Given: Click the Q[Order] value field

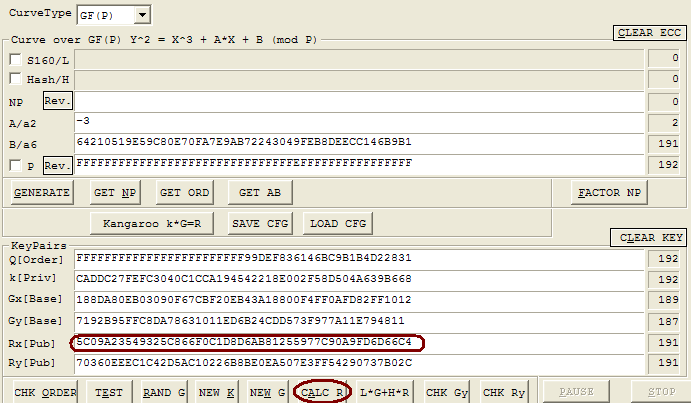Looking at the screenshot, I should pyautogui.click(x=359, y=259).
